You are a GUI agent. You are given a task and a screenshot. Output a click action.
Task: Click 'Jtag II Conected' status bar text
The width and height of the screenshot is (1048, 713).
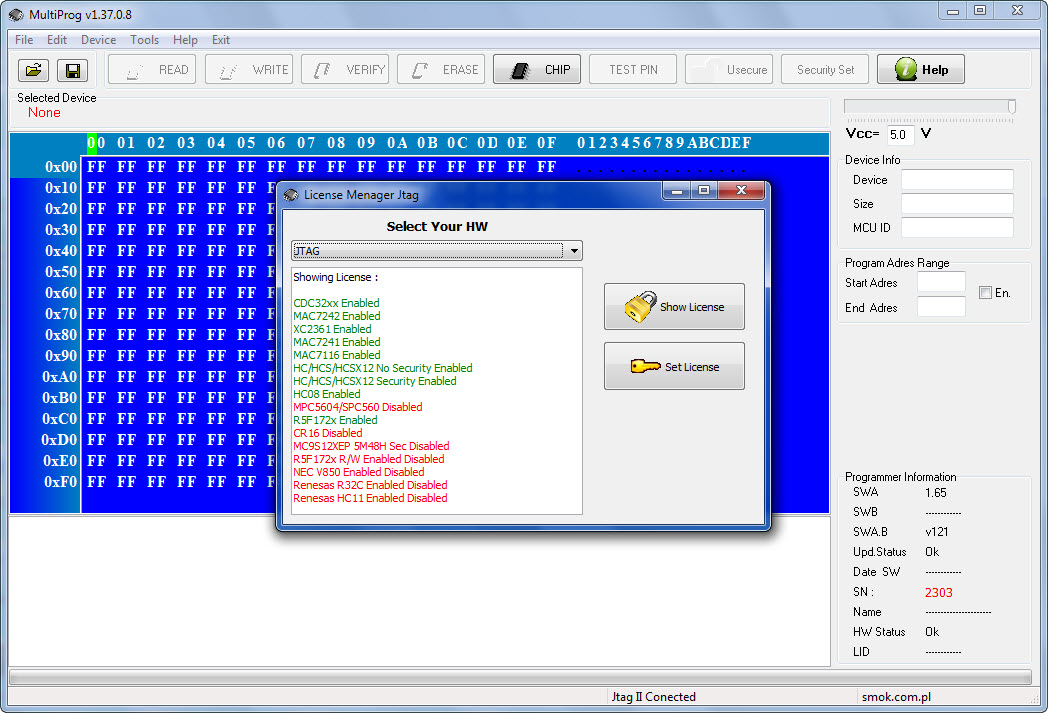tap(653, 697)
